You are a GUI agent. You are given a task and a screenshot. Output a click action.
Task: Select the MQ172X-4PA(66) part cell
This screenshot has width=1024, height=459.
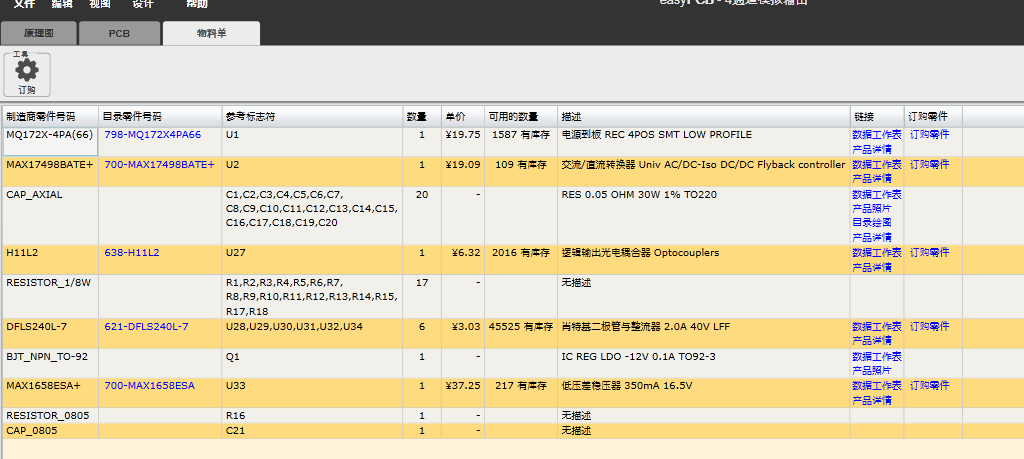pyautogui.click(x=51, y=142)
